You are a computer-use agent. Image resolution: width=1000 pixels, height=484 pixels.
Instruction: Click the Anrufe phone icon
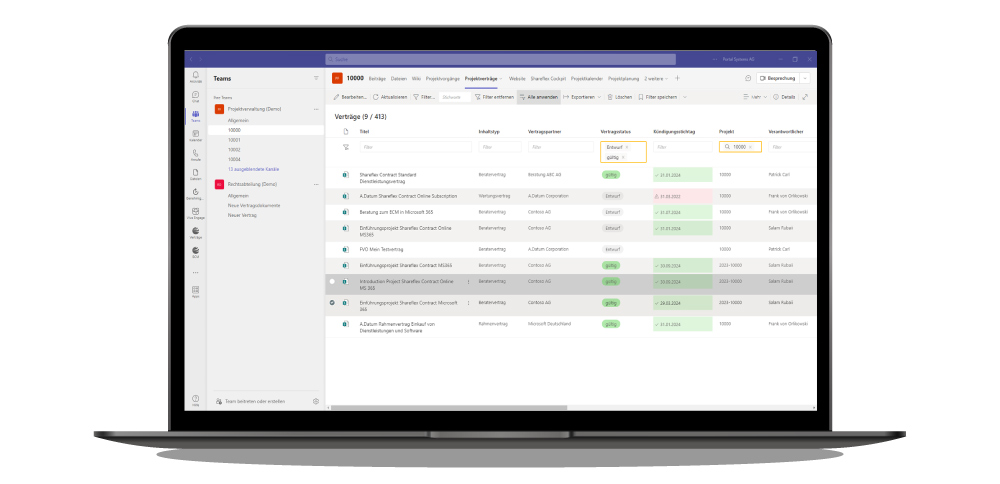click(195, 154)
